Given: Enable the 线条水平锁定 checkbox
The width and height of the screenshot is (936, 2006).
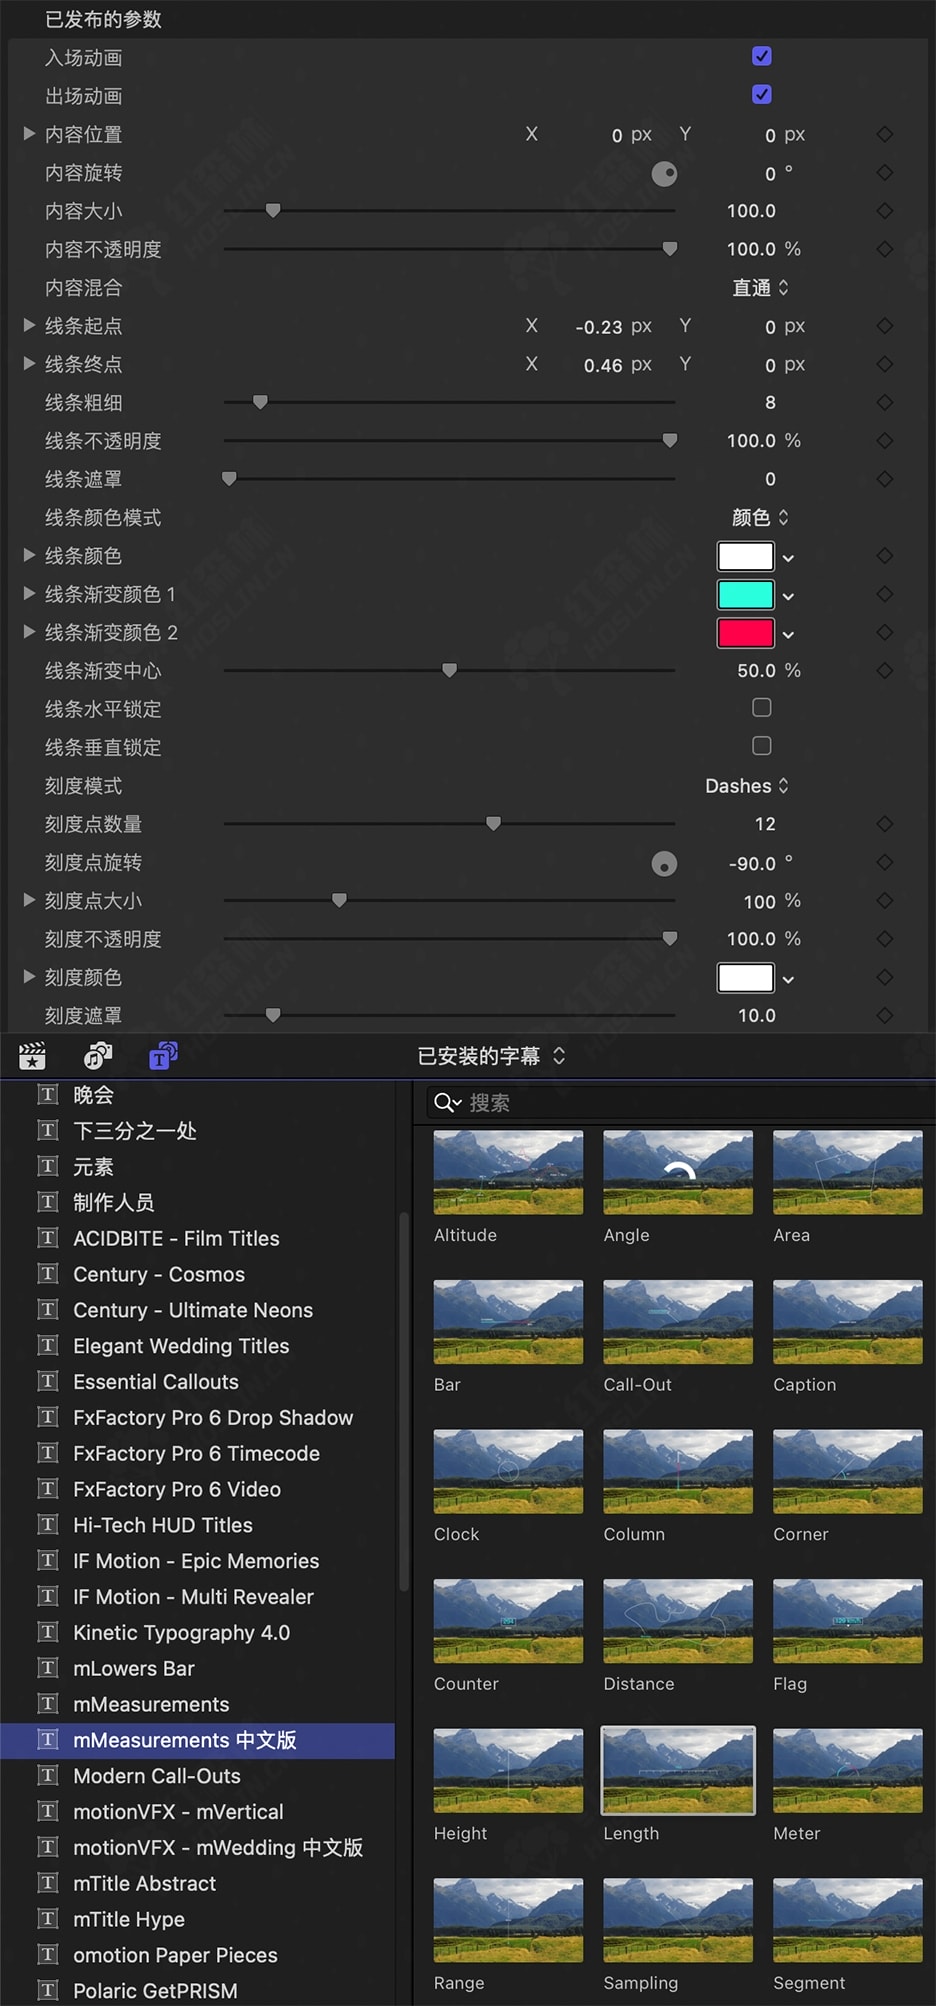Looking at the screenshot, I should coord(762,708).
